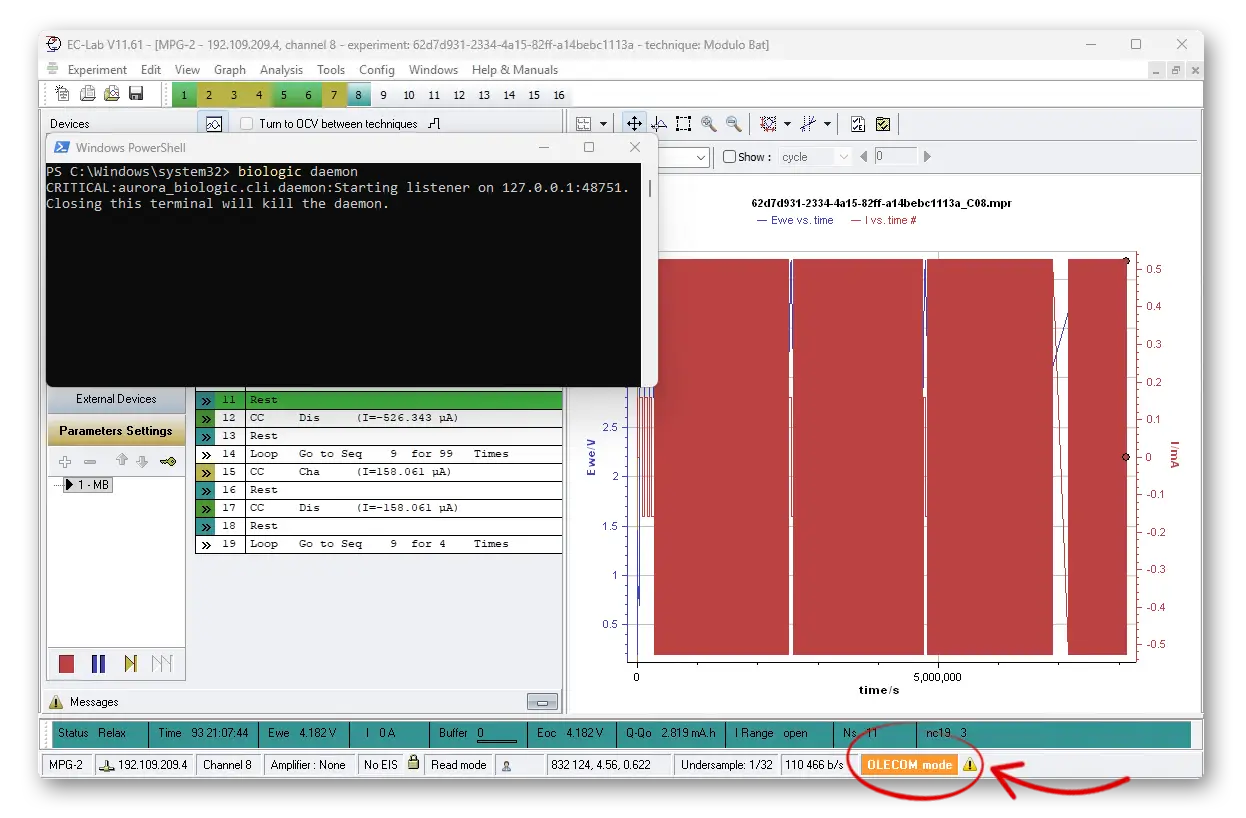
Task: Click the warning icon beside OLECOM mode
Action: 970,765
